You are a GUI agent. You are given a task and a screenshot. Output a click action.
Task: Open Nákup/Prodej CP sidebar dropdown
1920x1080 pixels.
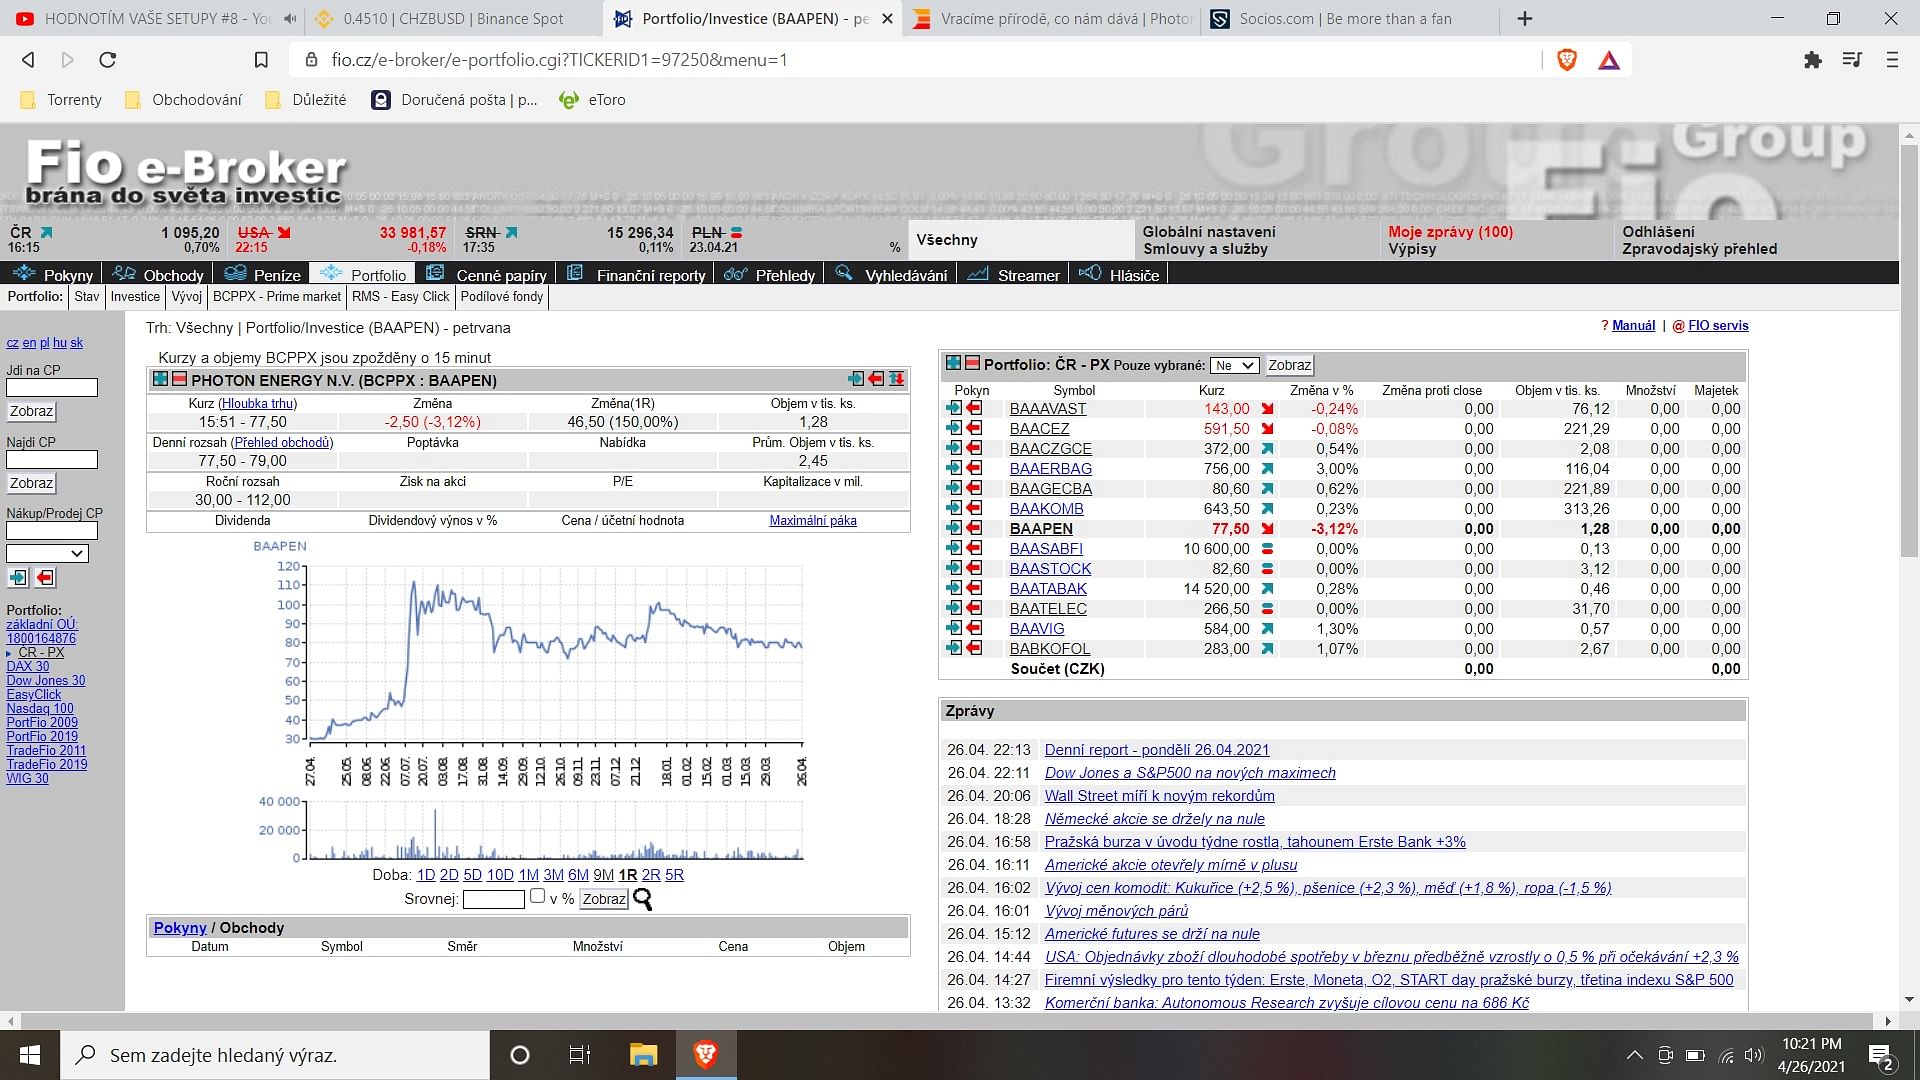[x=47, y=553]
